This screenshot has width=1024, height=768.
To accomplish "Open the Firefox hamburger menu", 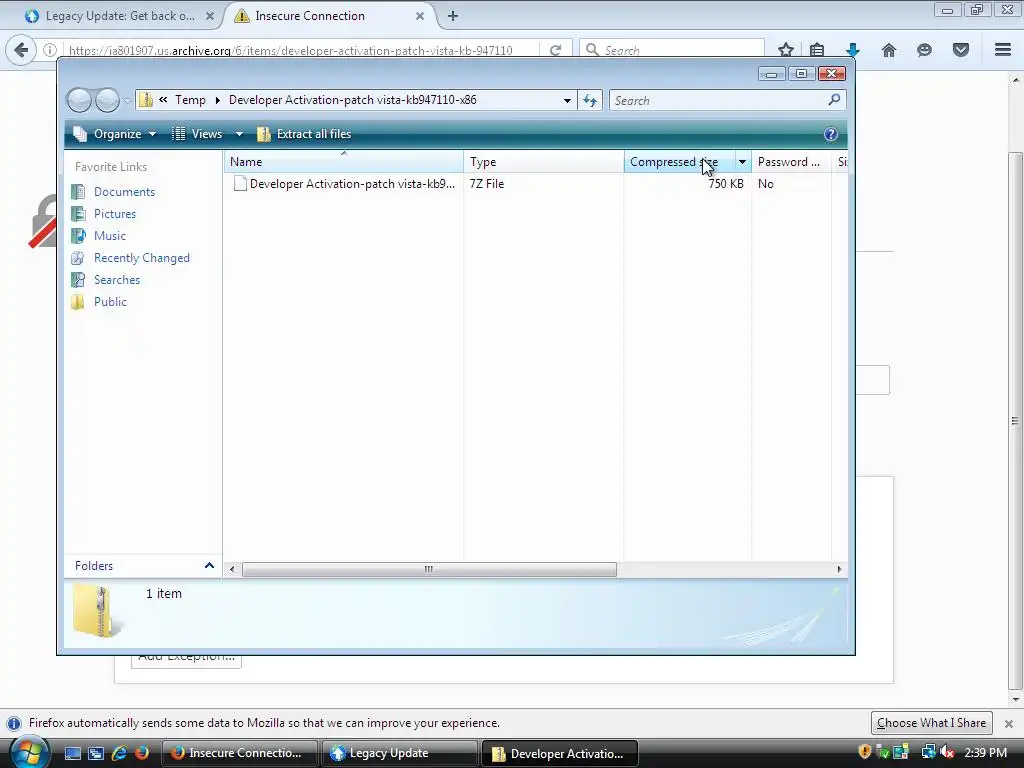I will point(1003,50).
